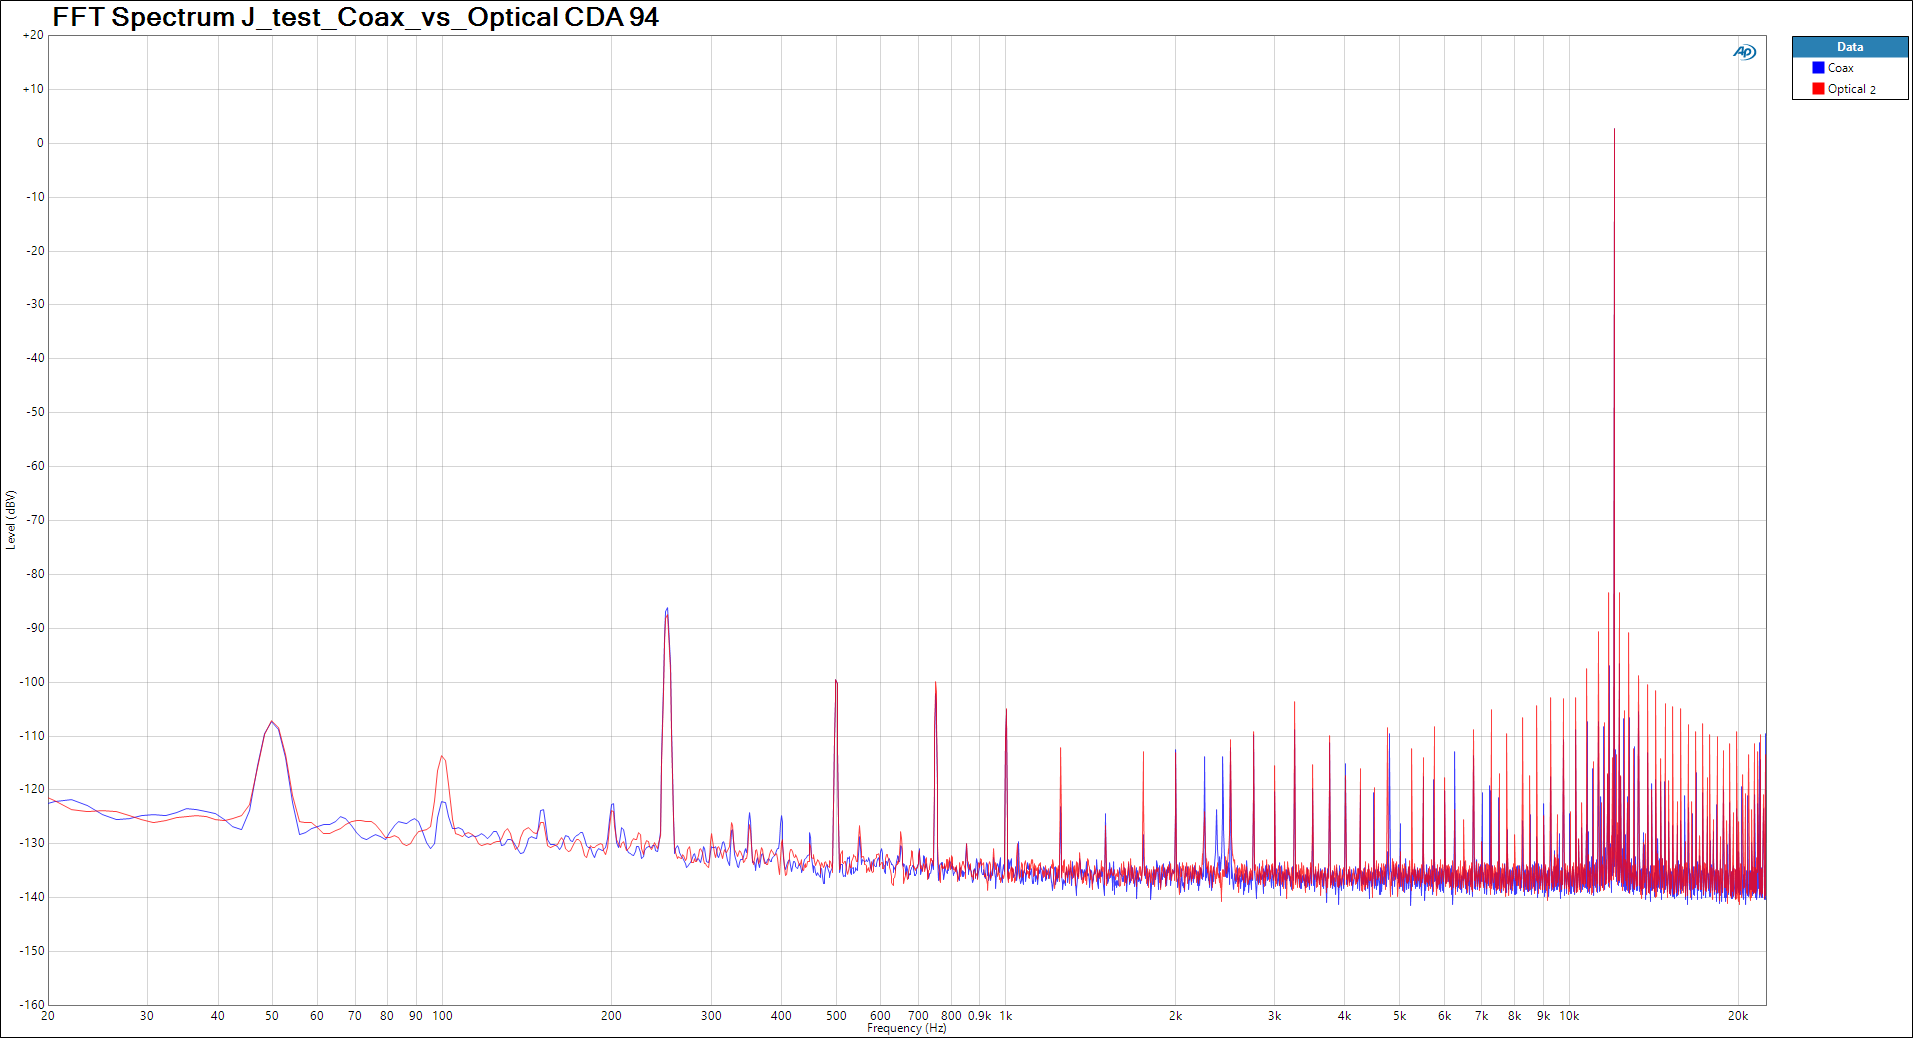Click the Level (dBV) vertical axis label
The width and height of the screenshot is (1913, 1038).
tap(11, 520)
